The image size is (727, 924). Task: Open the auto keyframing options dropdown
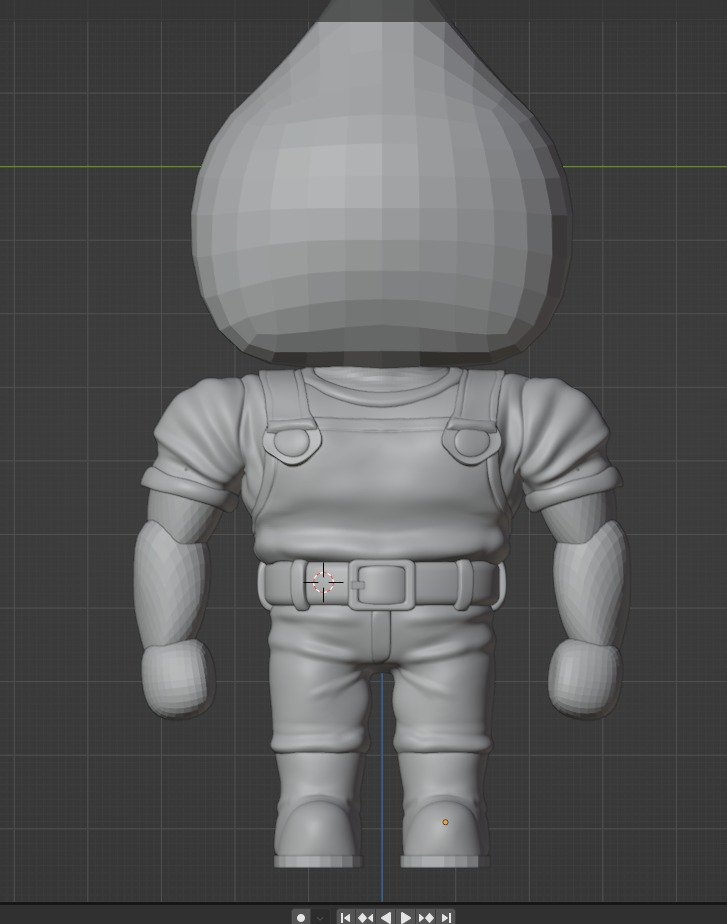[320, 917]
